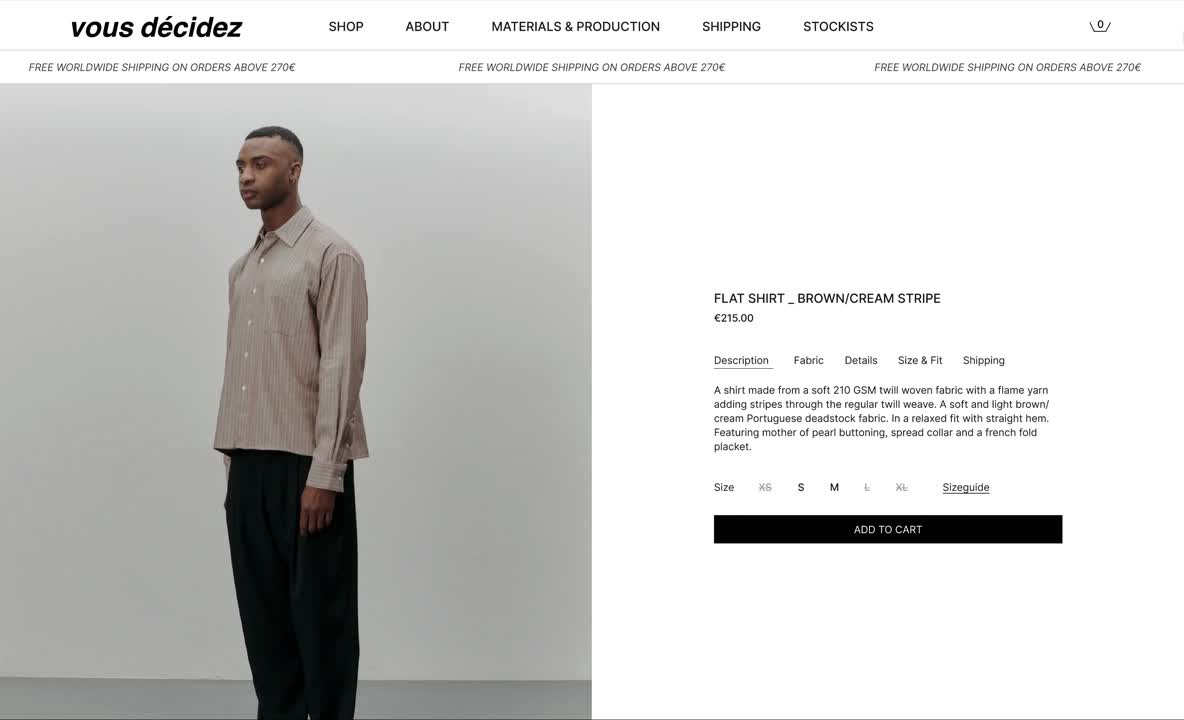Open the shopping cart icon

[x=1099, y=26]
